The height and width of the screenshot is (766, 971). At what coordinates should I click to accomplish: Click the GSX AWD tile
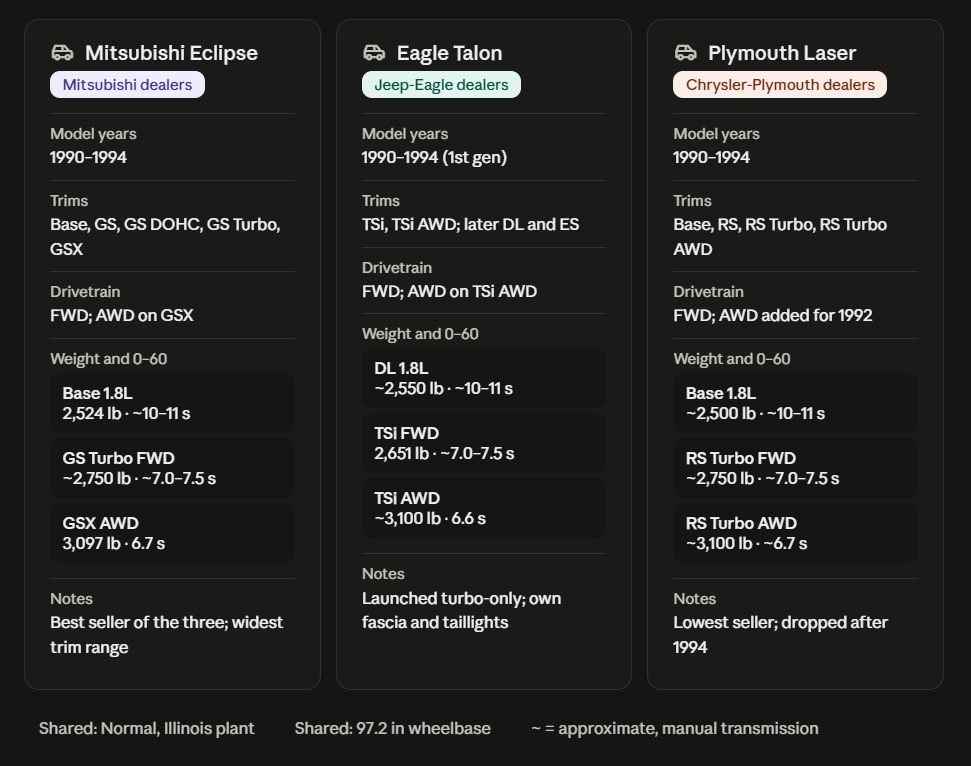click(172, 533)
